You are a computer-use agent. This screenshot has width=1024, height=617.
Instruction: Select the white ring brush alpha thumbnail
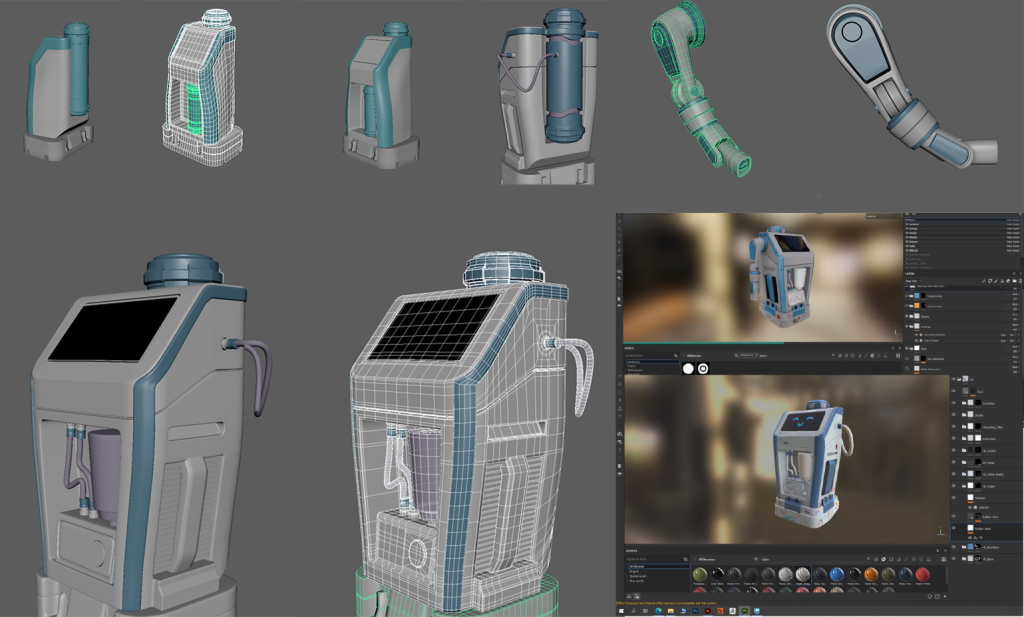click(x=703, y=368)
